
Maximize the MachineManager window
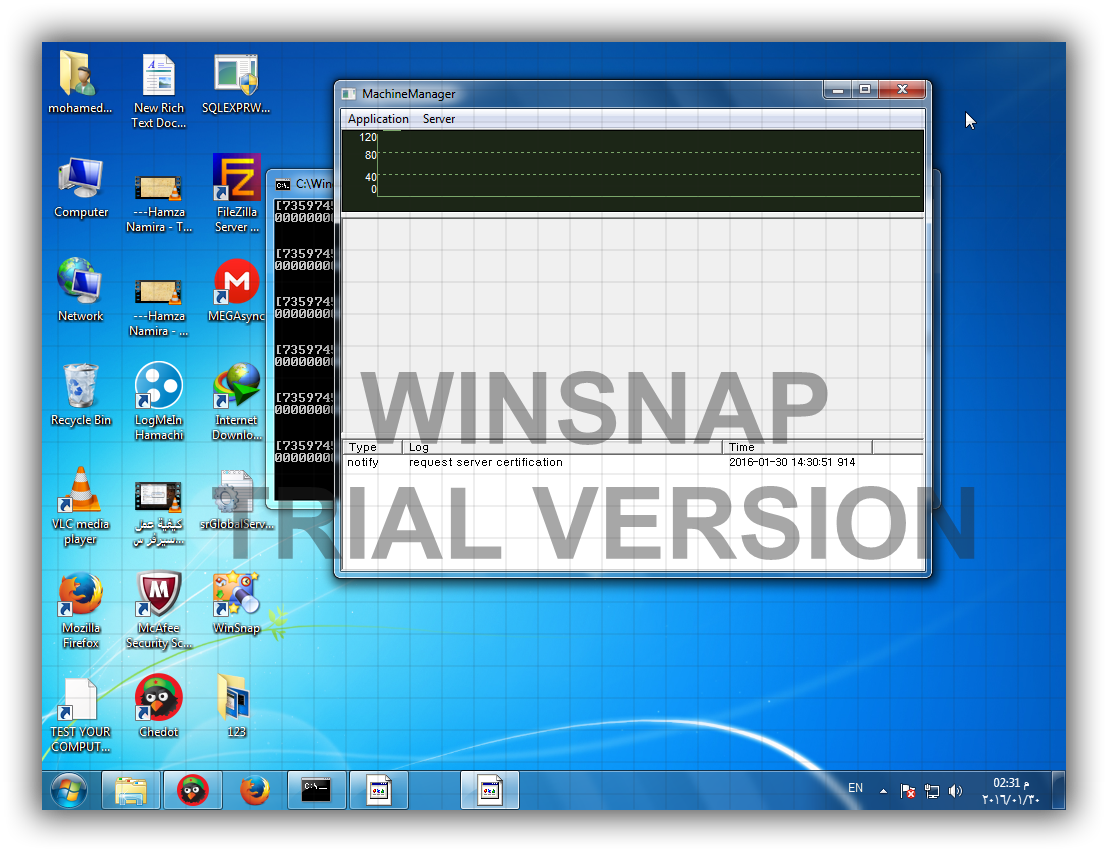(x=865, y=90)
